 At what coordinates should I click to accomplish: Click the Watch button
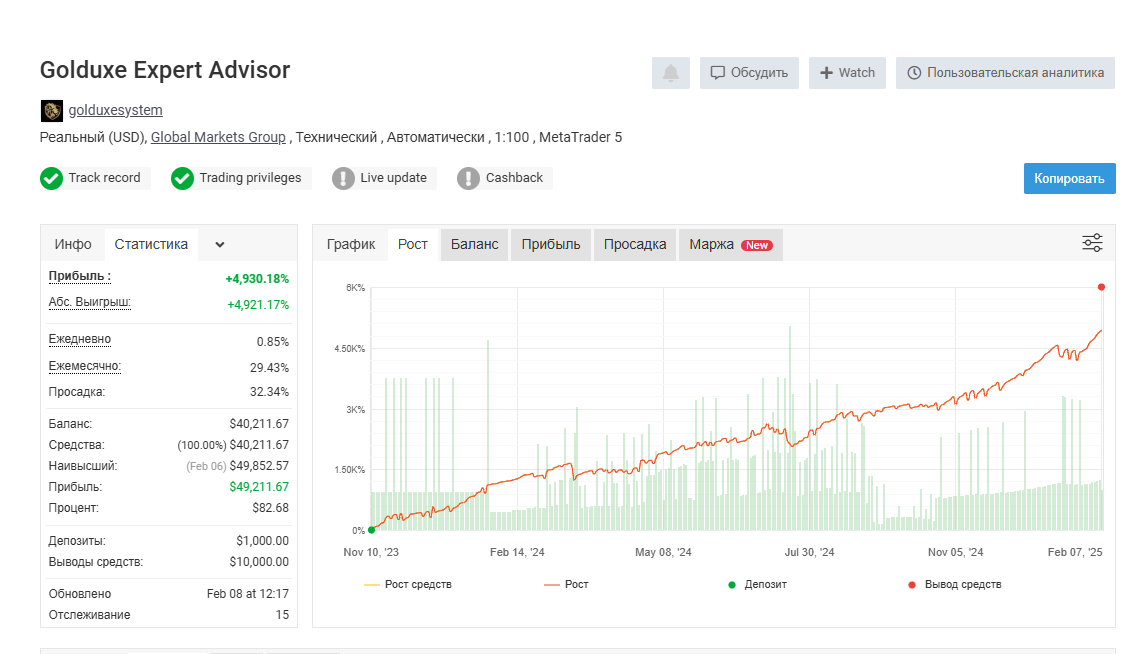click(x=847, y=73)
